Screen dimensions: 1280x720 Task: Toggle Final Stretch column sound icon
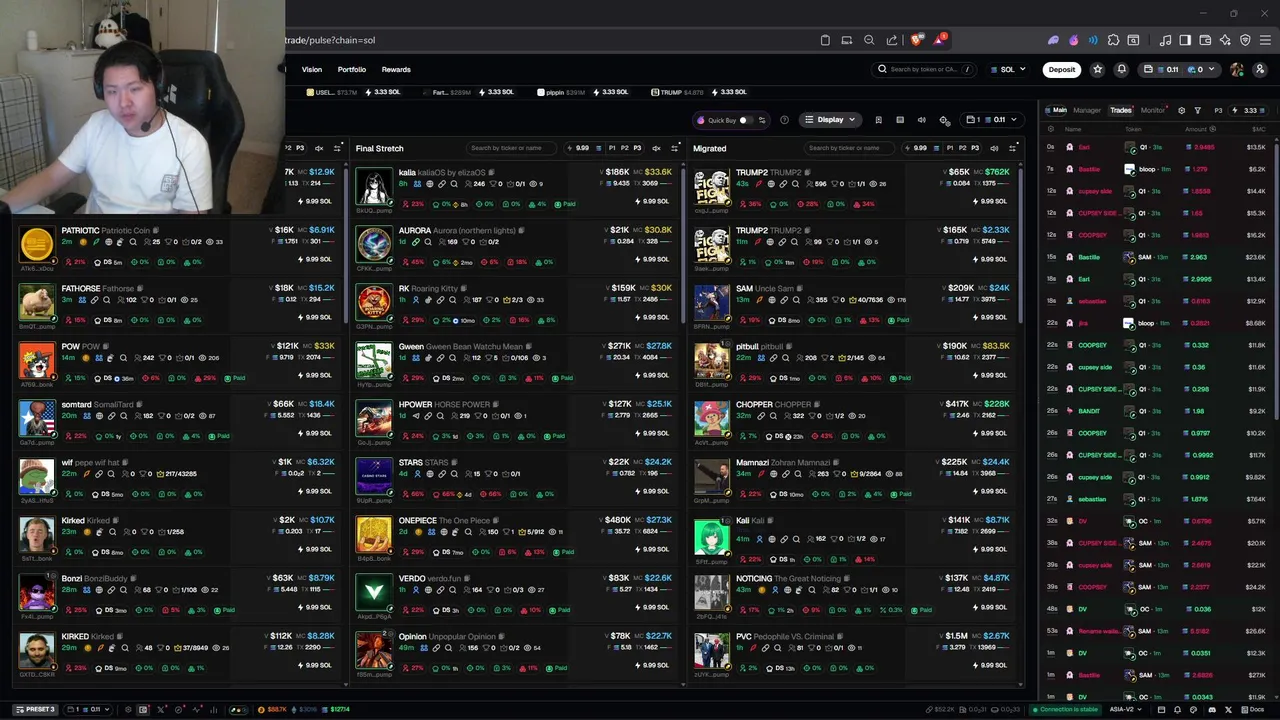coord(657,148)
